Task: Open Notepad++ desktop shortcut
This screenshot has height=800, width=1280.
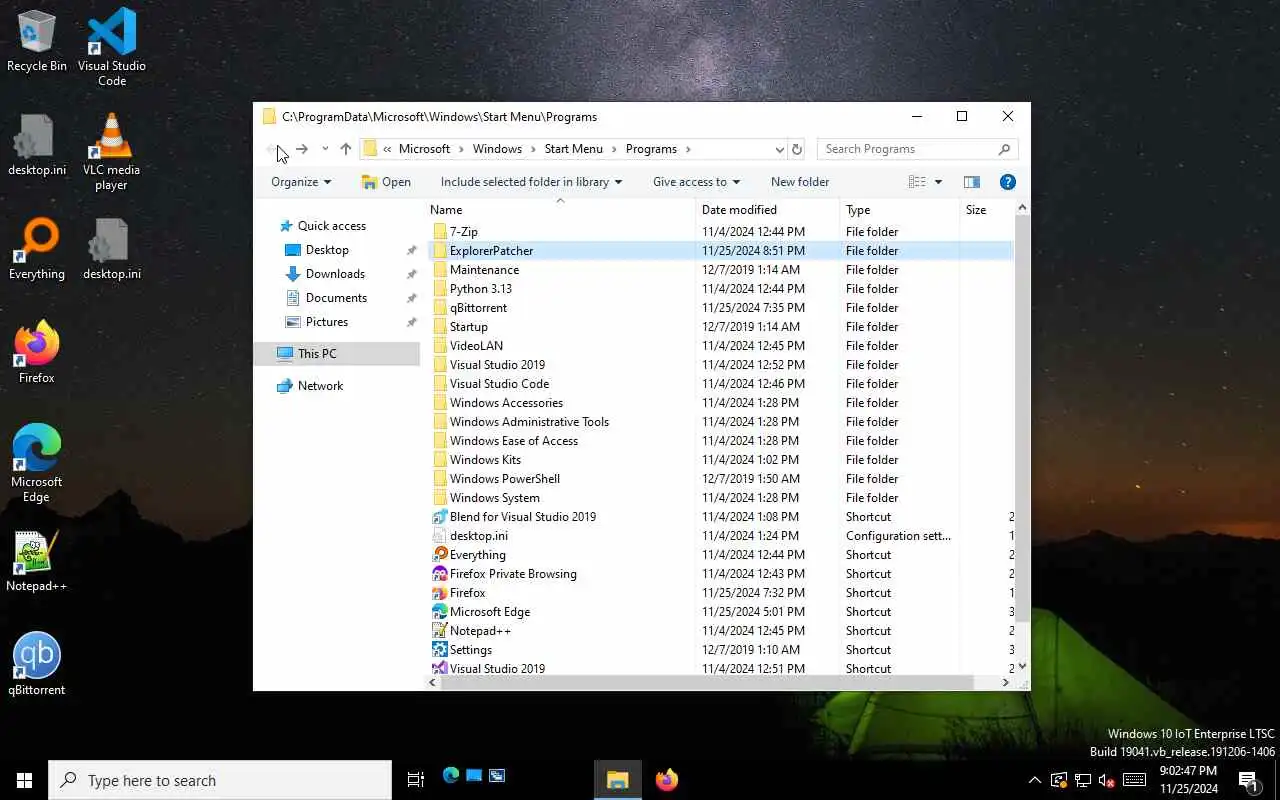Action: 37,560
